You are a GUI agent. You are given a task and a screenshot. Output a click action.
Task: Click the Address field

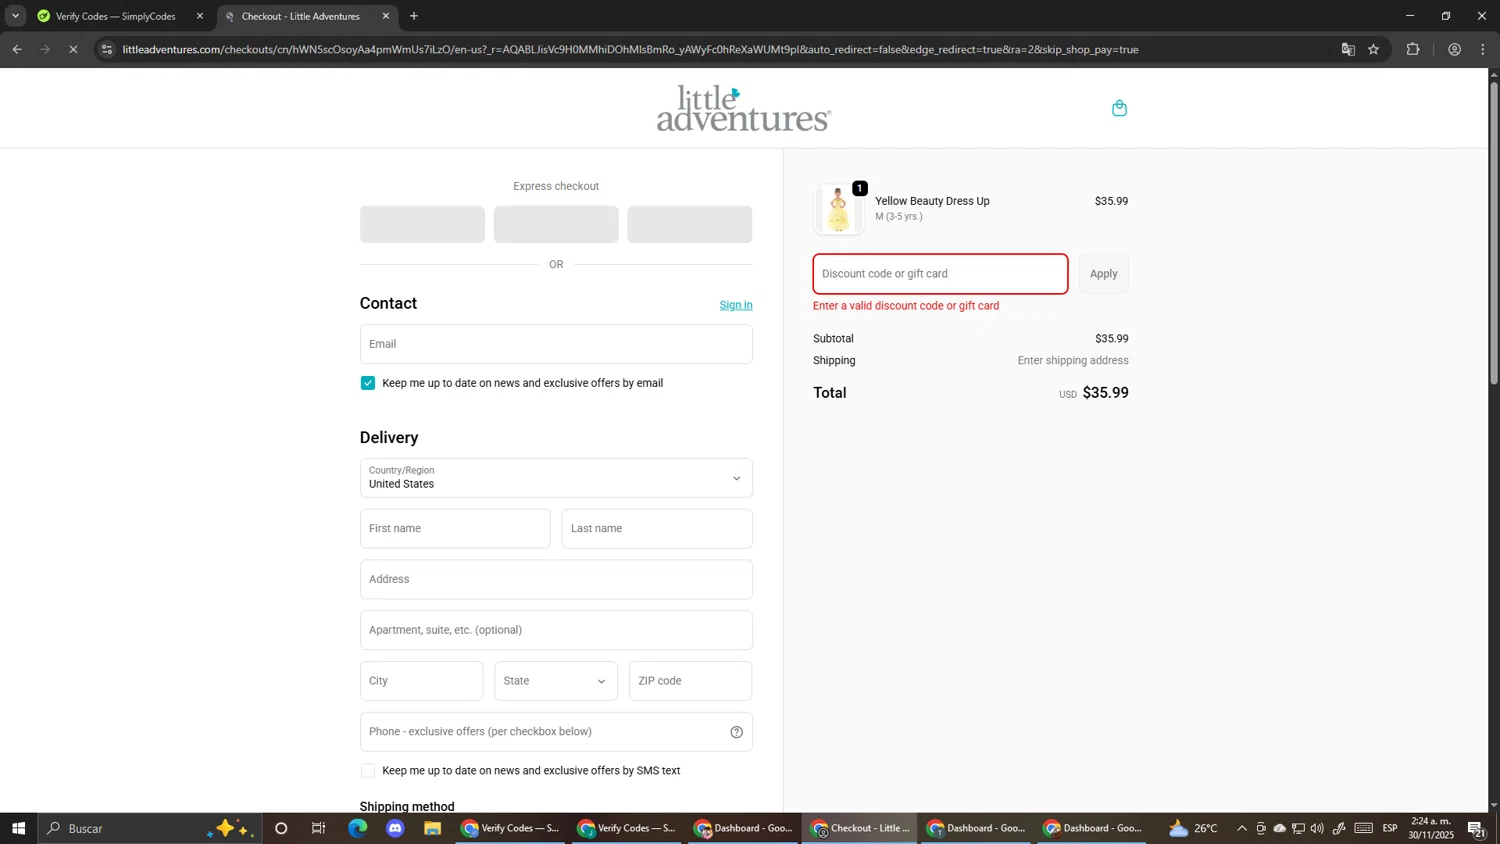pyautogui.click(x=556, y=580)
